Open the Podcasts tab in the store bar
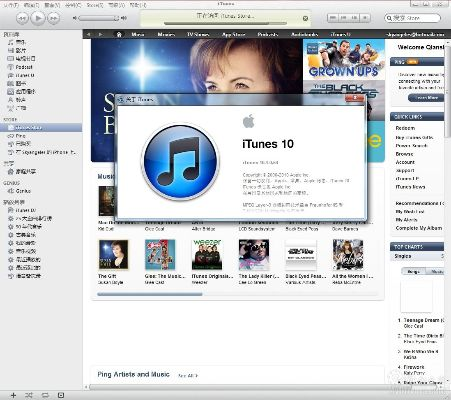Screen dimensions: 451x400 [268, 34]
